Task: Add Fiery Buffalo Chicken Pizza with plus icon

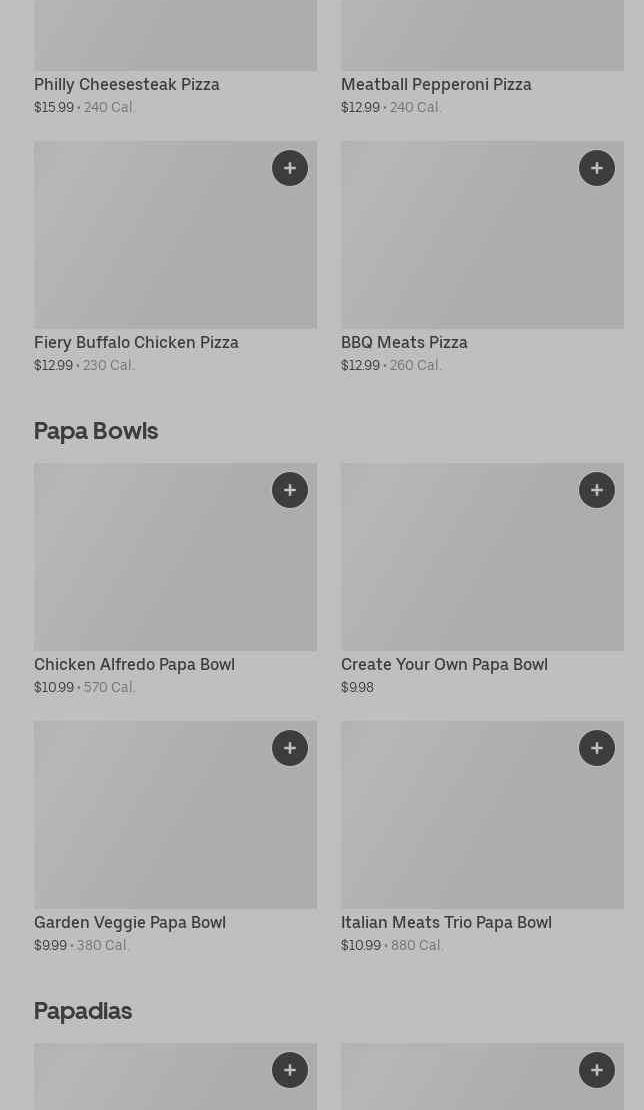Action: [290, 168]
